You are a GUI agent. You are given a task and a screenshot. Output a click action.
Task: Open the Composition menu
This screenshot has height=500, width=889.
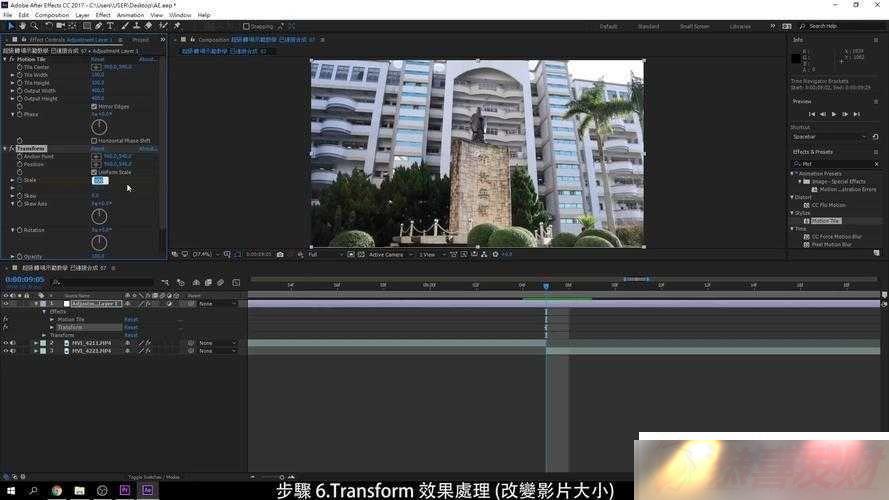pos(52,15)
